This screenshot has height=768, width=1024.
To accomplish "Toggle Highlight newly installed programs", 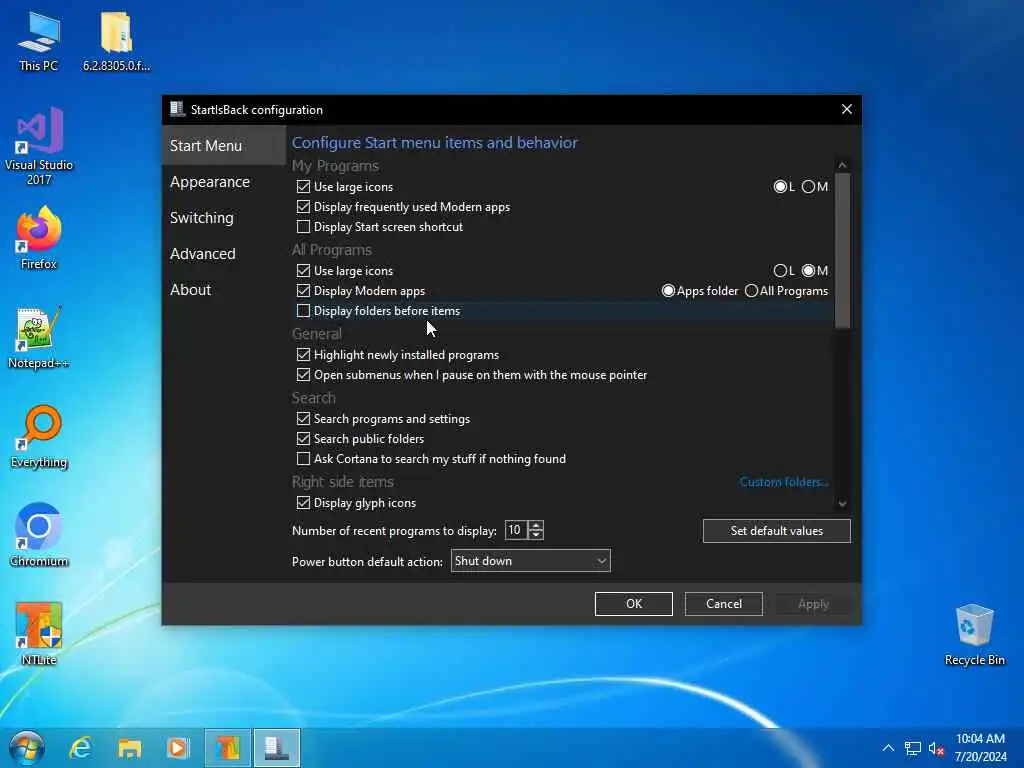I will pyautogui.click(x=303, y=355).
